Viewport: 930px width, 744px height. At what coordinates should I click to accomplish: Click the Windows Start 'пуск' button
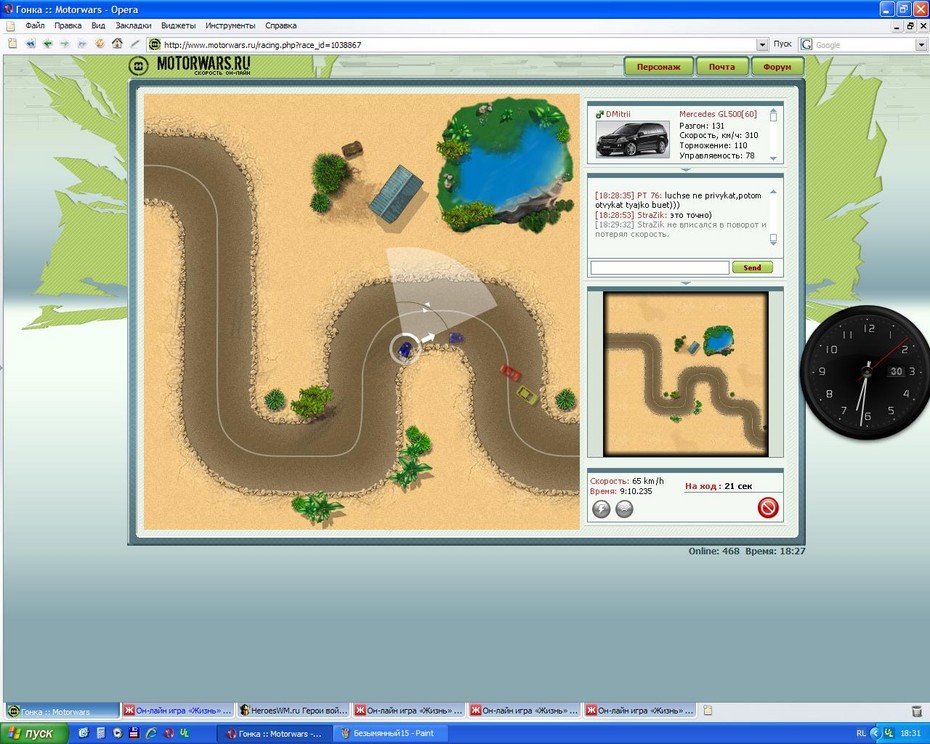(x=34, y=733)
